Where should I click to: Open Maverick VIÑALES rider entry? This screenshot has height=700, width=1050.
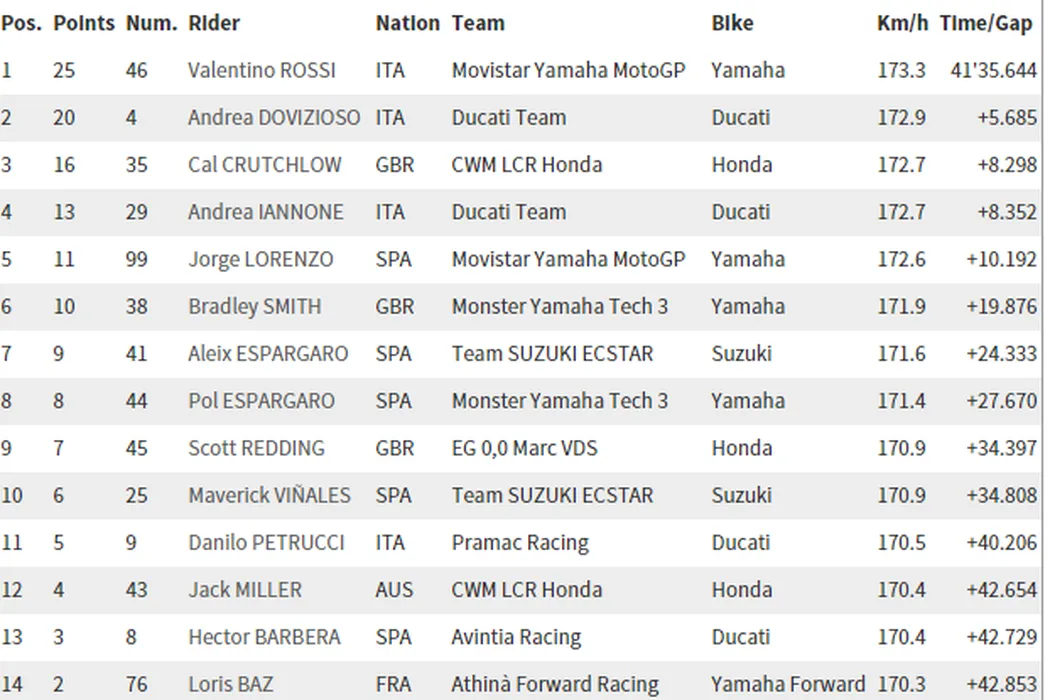pos(269,495)
